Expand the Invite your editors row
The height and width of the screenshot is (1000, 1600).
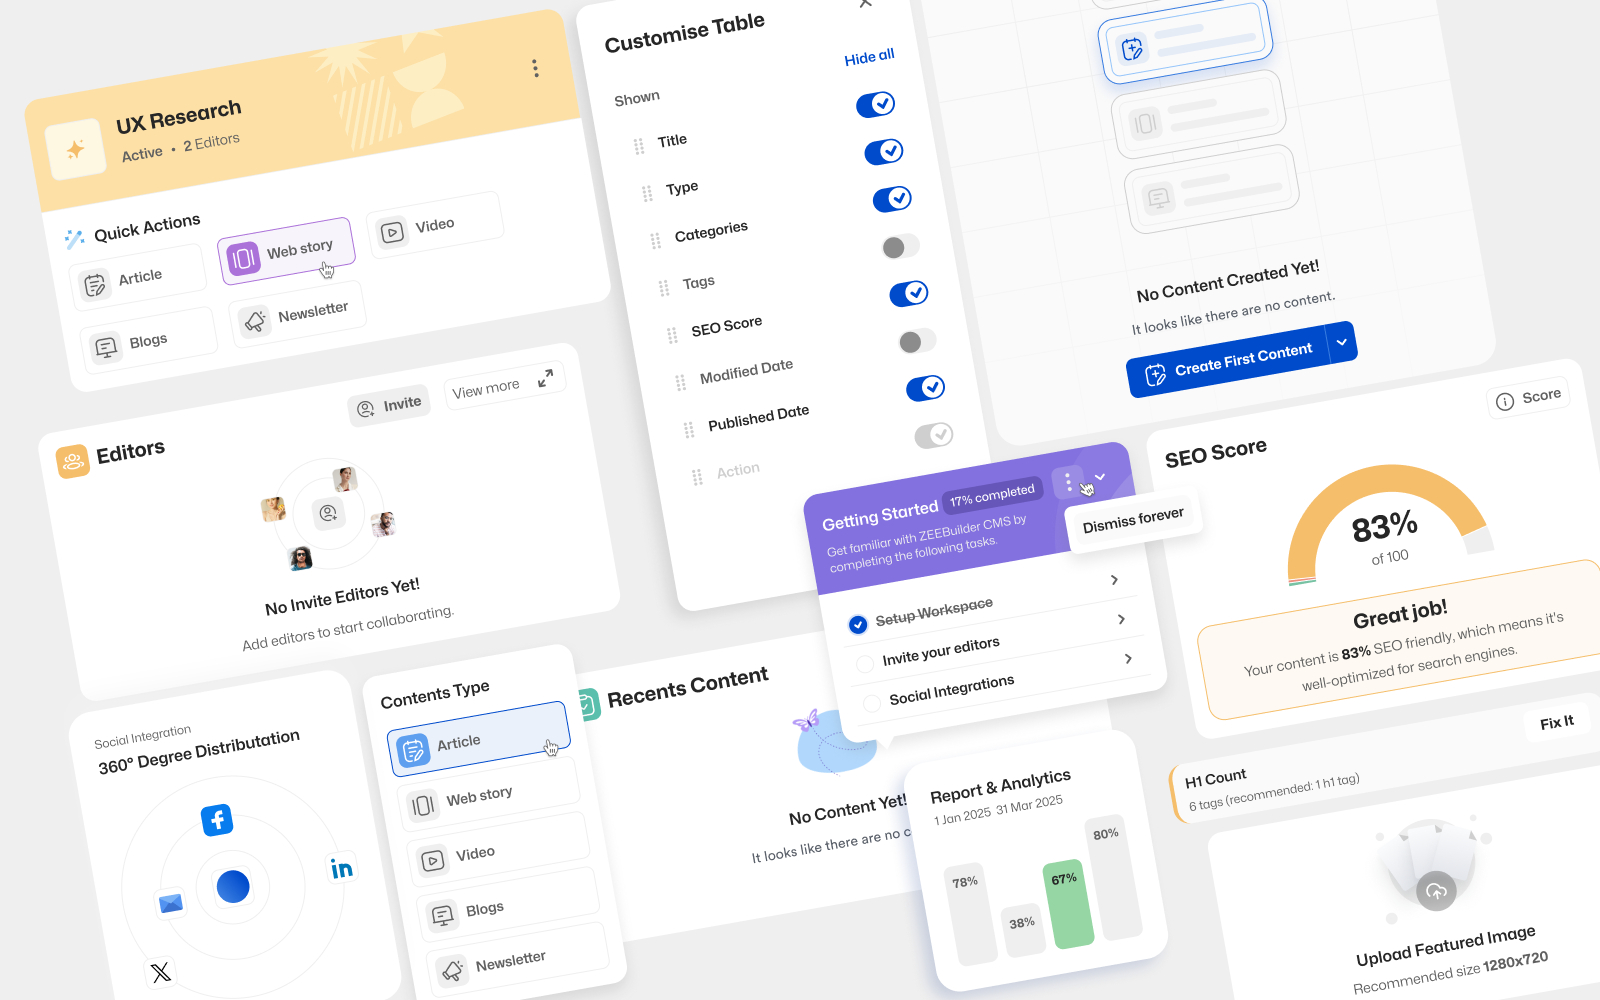[x=1129, y=659]
